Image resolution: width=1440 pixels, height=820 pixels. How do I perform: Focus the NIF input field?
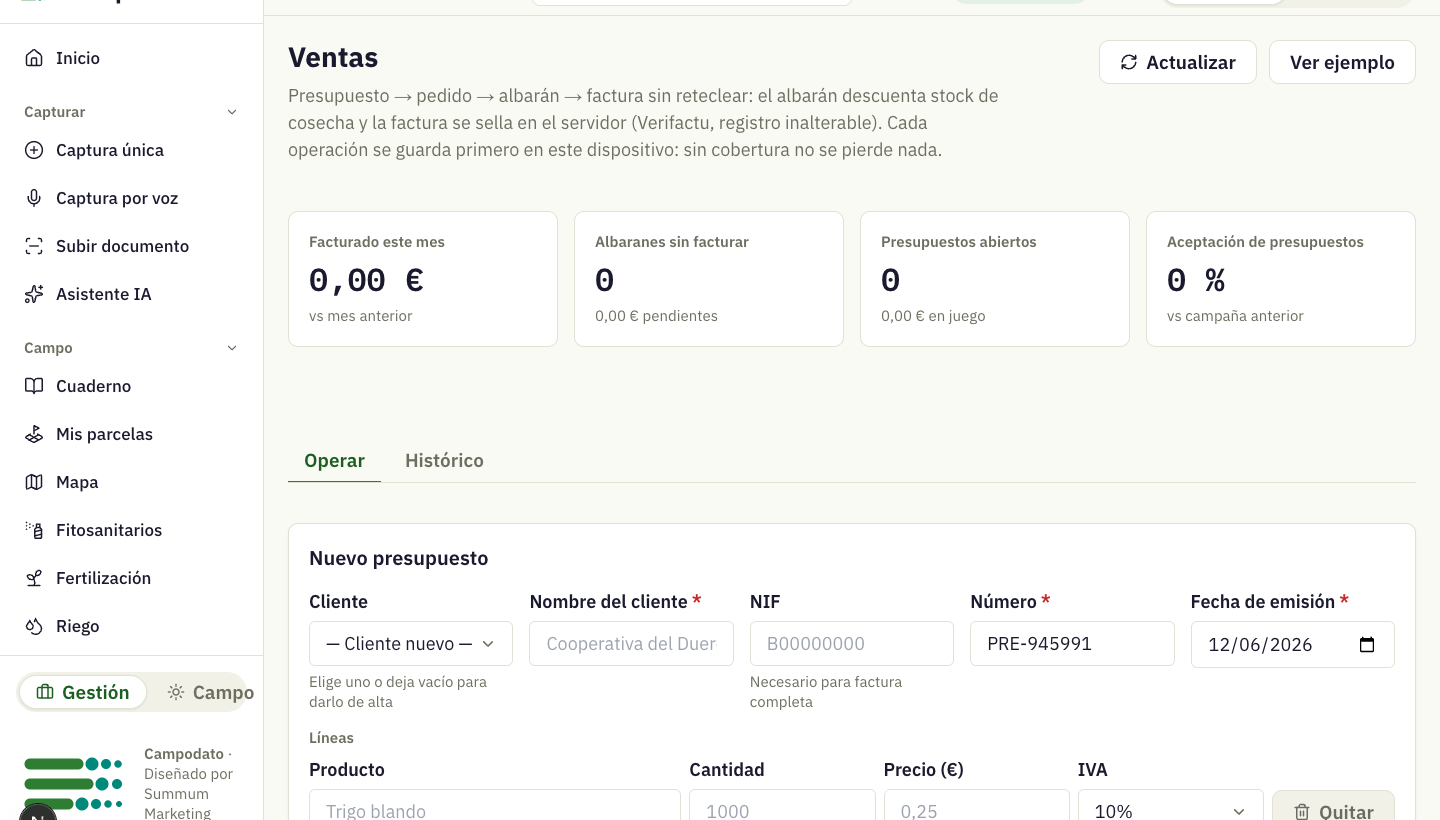[x=852, y=644]
